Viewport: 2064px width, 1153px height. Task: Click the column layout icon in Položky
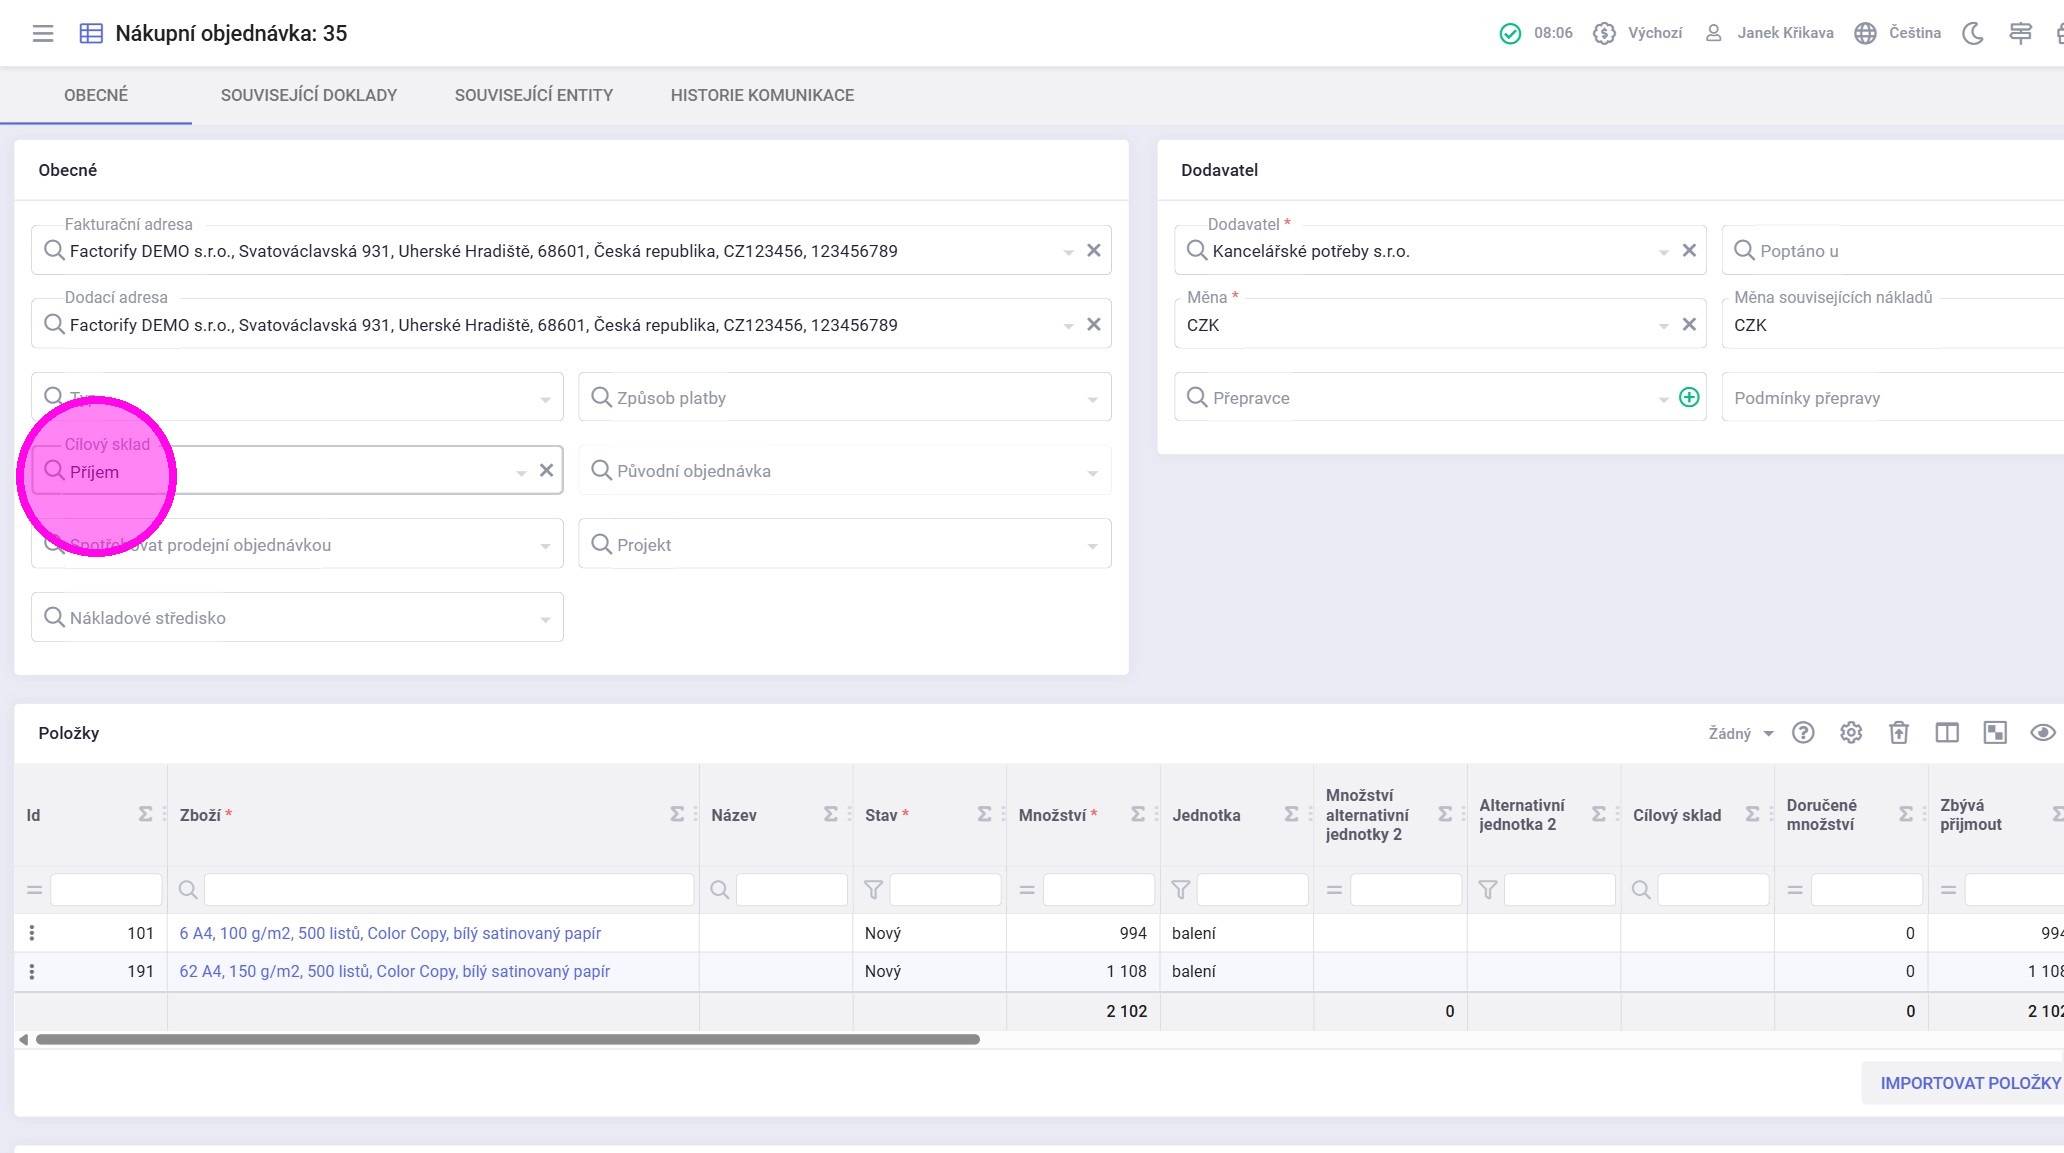coord(1947,733)
